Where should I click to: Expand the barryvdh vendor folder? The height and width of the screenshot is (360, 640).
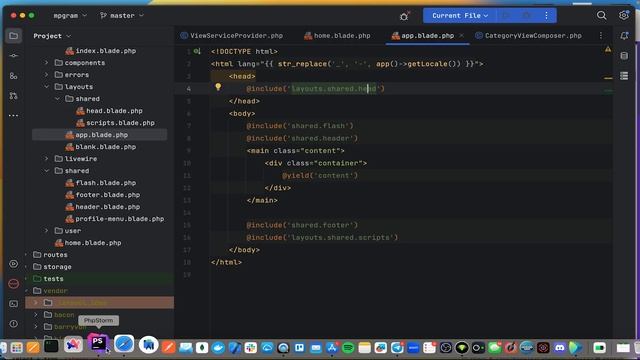[36, 327]
